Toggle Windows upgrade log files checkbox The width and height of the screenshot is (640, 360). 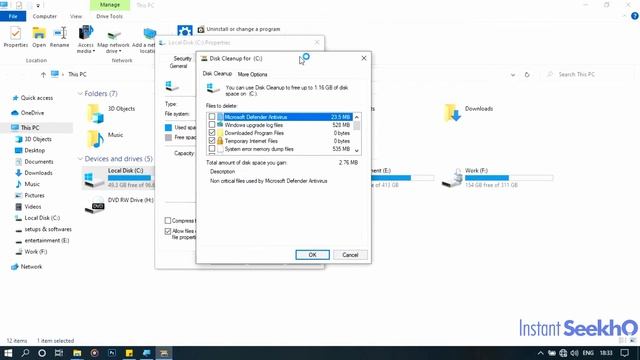[x=212, y=124]
